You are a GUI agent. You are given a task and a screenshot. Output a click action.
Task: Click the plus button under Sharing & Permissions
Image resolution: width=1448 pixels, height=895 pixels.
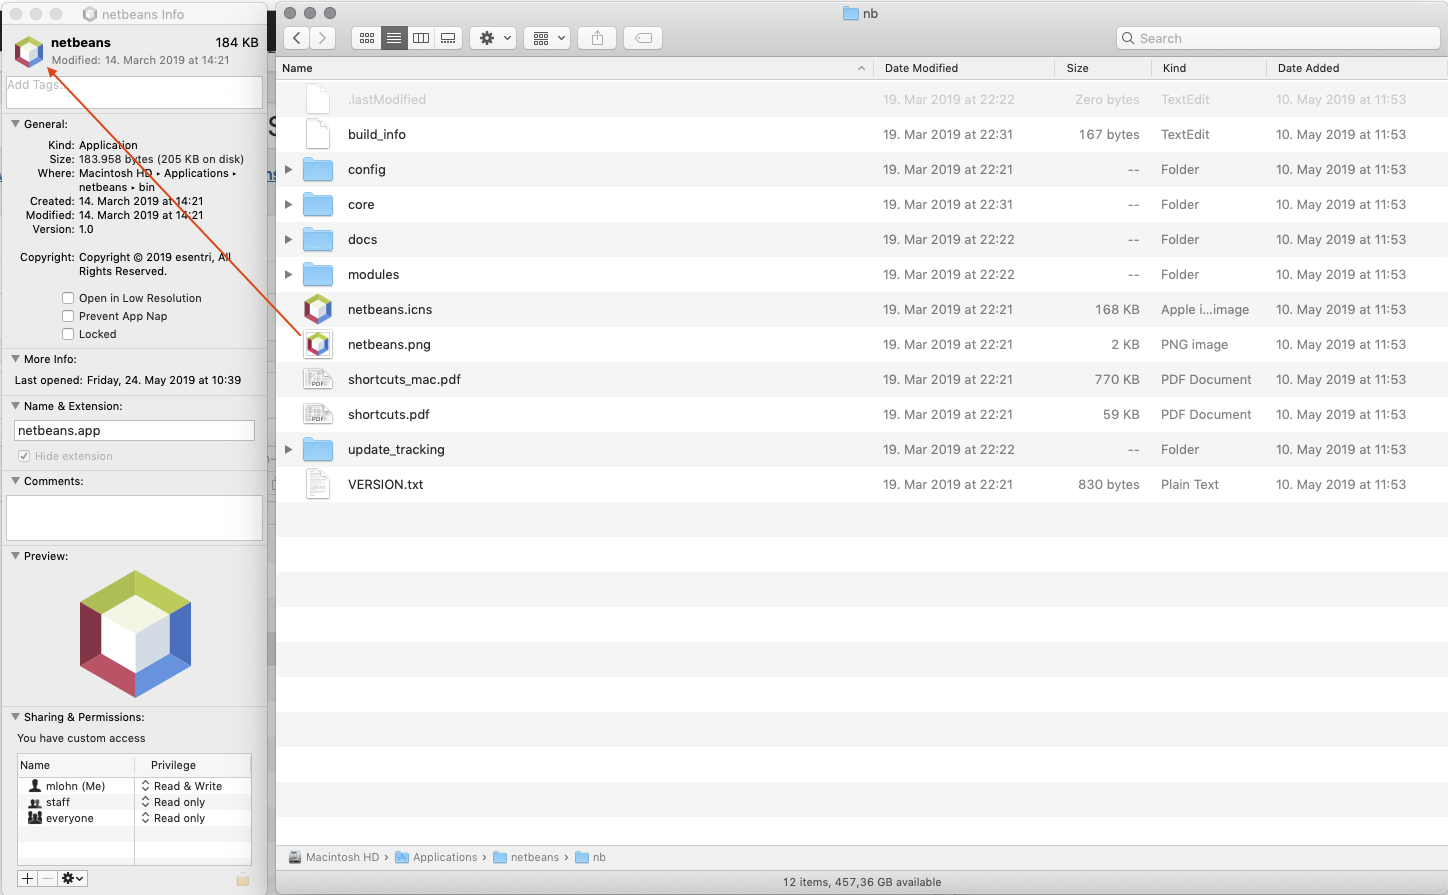pyautogui.click(x=25, y=878)
